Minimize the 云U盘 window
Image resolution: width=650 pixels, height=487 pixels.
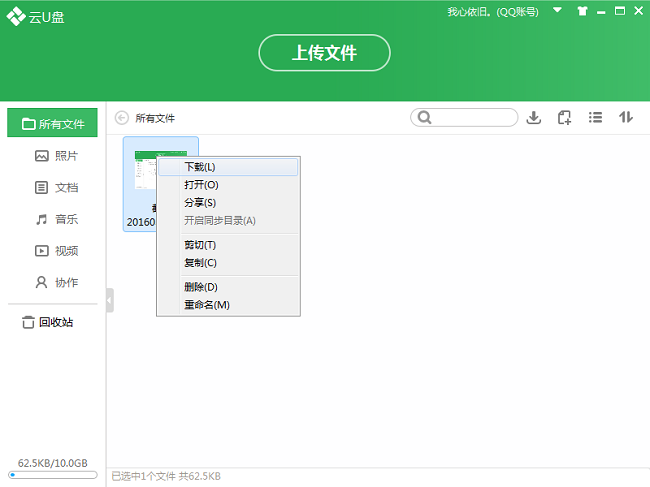(x=601, y=12)
